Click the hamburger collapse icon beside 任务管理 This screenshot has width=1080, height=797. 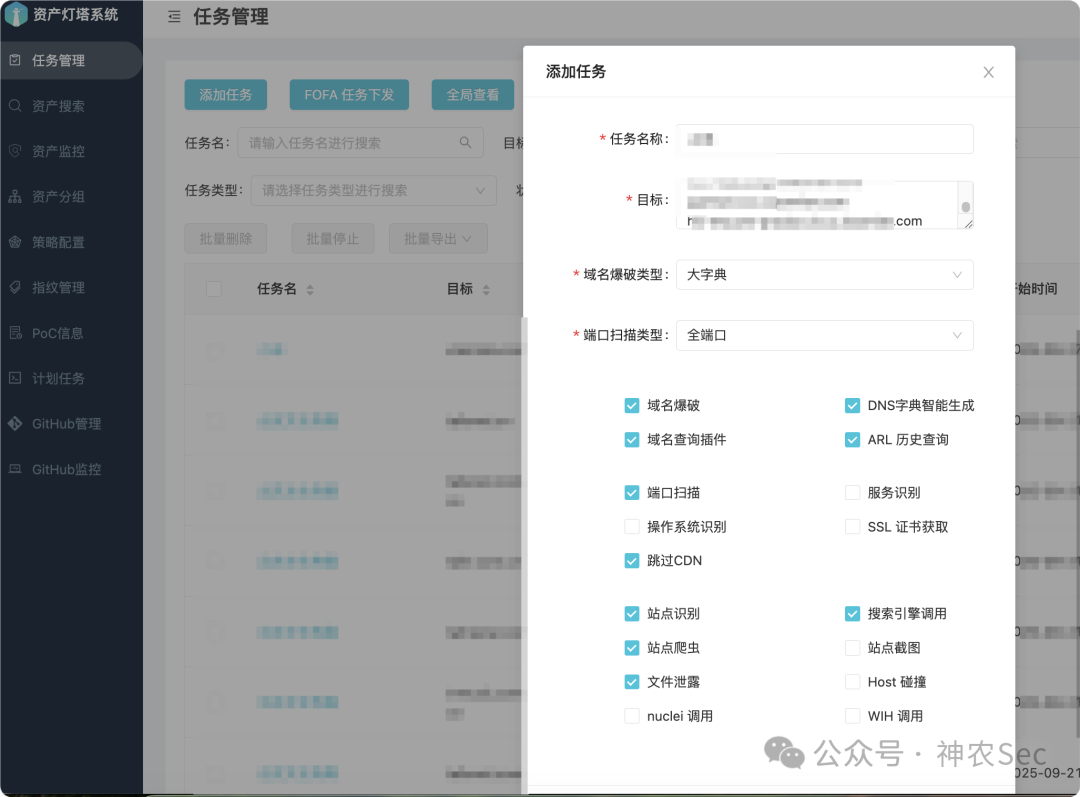(174, 16)
